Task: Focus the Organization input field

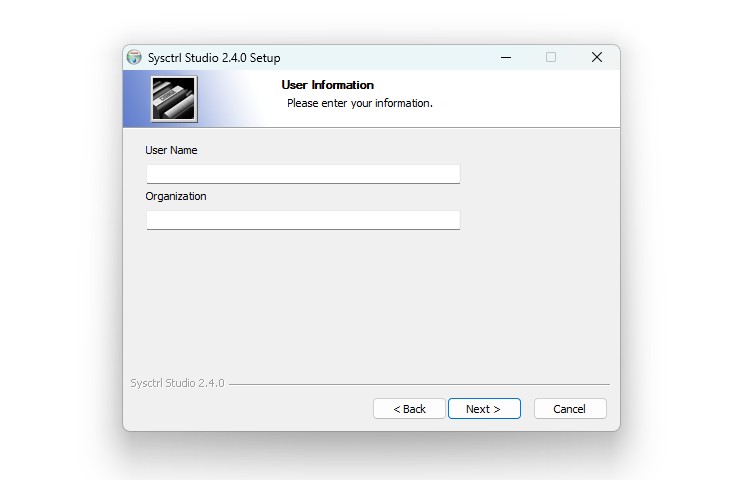Action: (x=303, y=220)
